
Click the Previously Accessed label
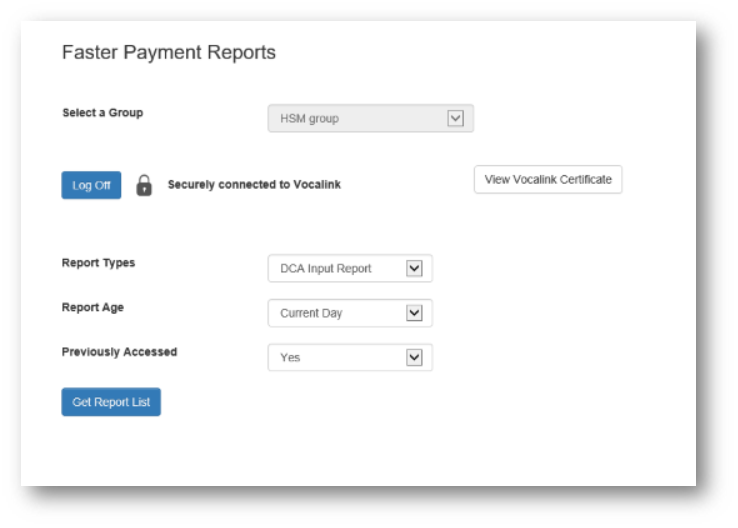119,352
